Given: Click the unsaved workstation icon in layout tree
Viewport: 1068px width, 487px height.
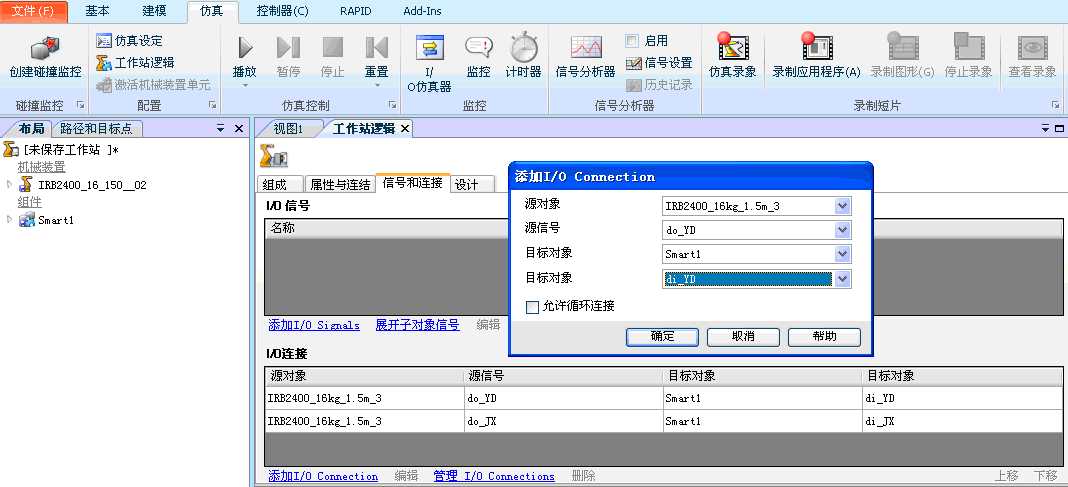Looking at the screenshot, I should tap(11, 149).
